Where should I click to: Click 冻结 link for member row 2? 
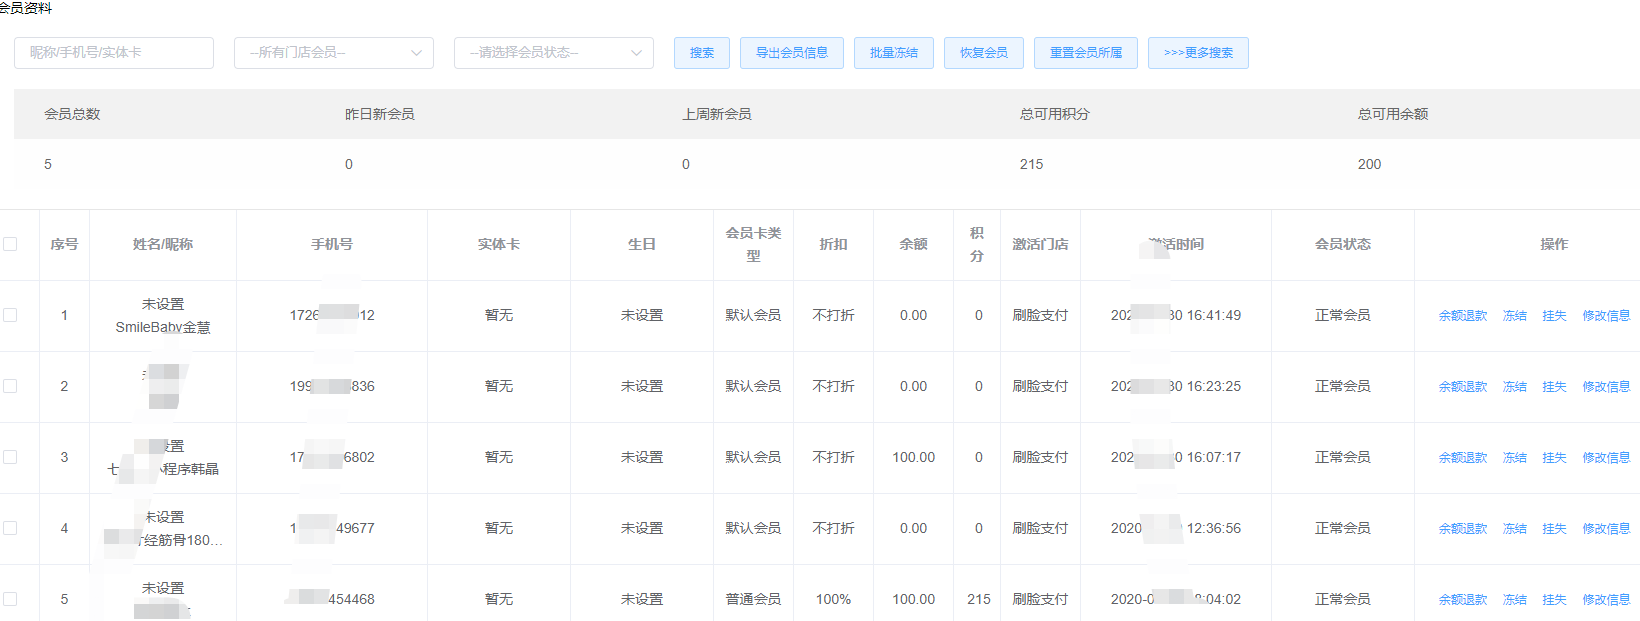[x=1514, y=387]
